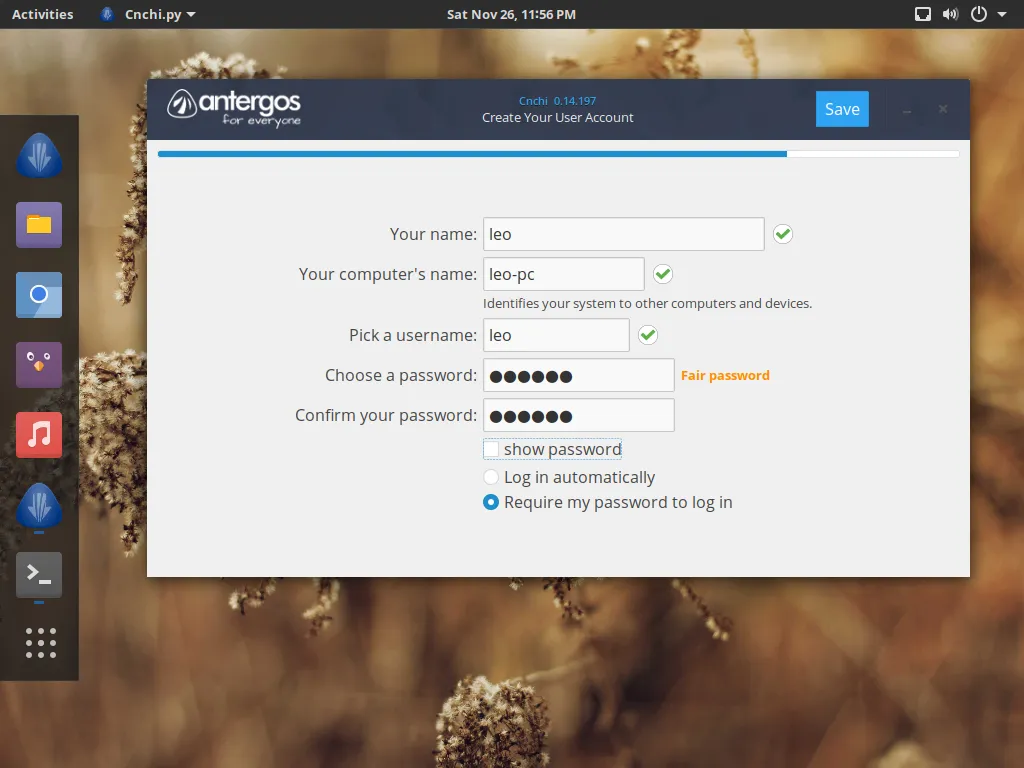Focus the Choose a password field

click(579, 375)
